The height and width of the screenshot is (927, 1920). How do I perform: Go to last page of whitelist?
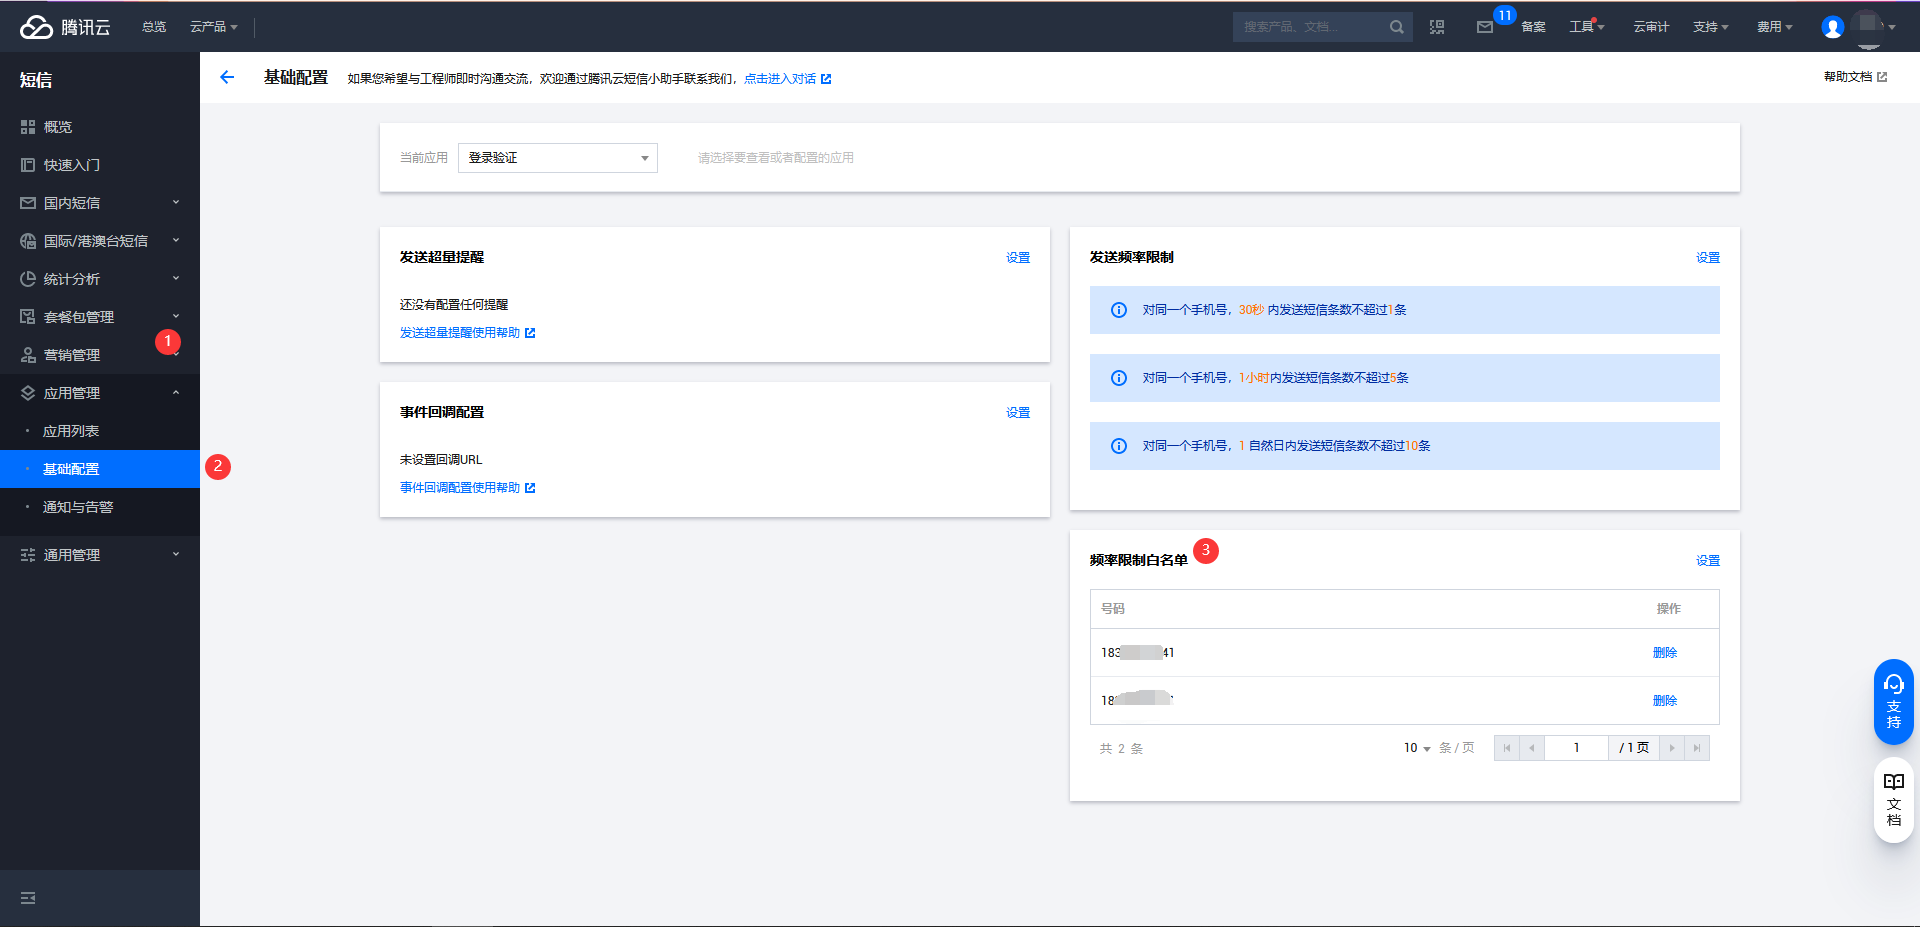1697,748
